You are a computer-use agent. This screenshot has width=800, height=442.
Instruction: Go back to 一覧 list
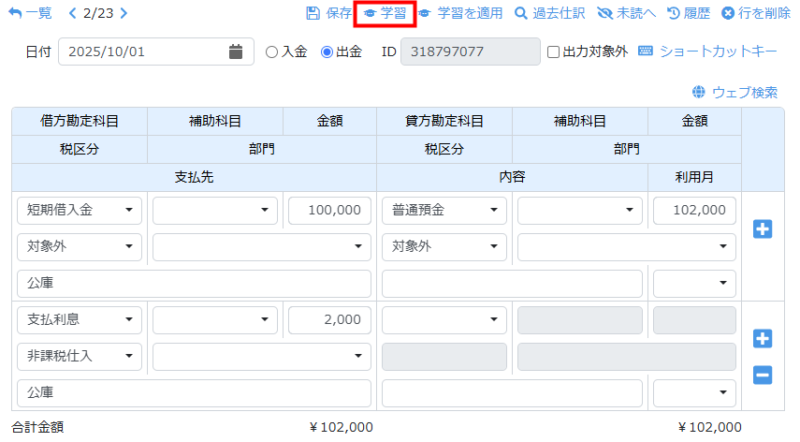[x=30, y=14]
